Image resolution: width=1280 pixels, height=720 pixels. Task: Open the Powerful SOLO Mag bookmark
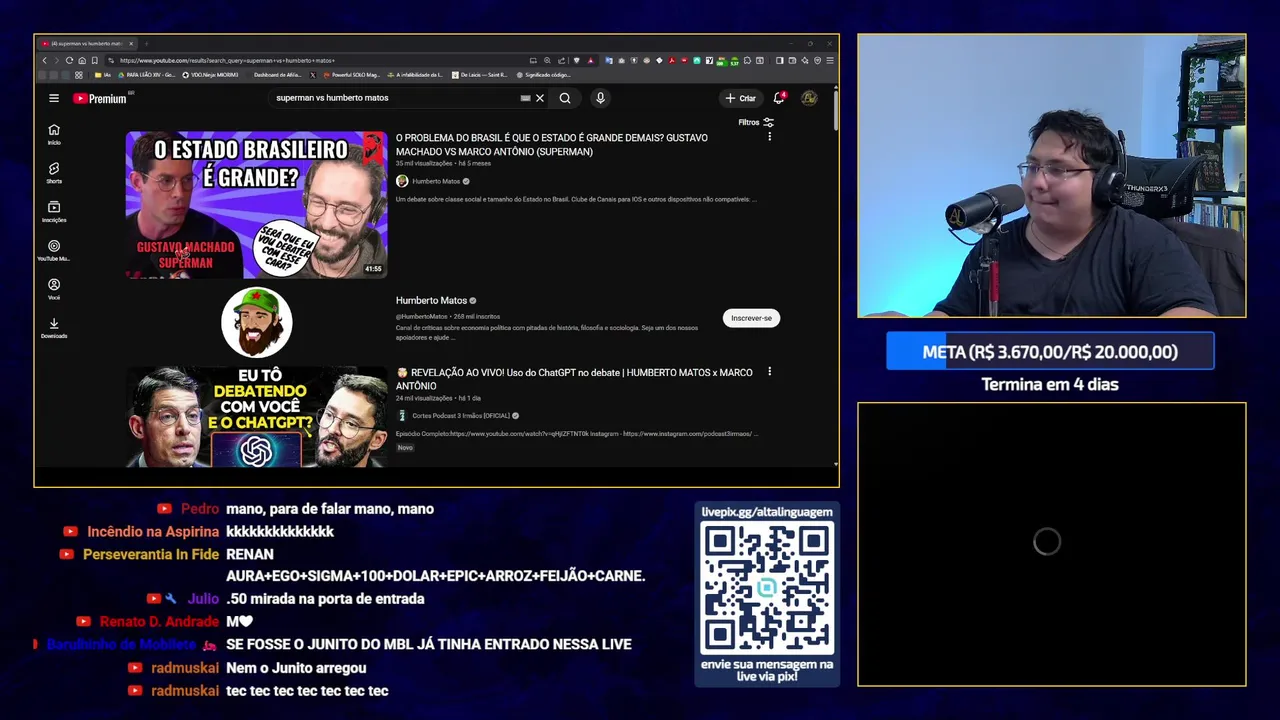(x=350, y=75)
